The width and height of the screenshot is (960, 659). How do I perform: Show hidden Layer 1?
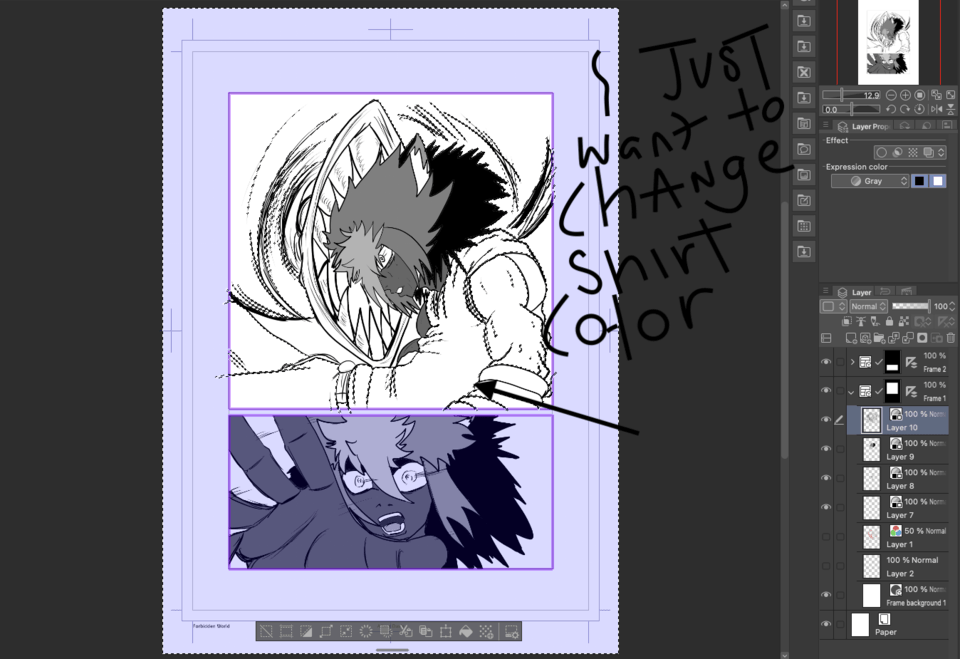click(x=826, y=537)
